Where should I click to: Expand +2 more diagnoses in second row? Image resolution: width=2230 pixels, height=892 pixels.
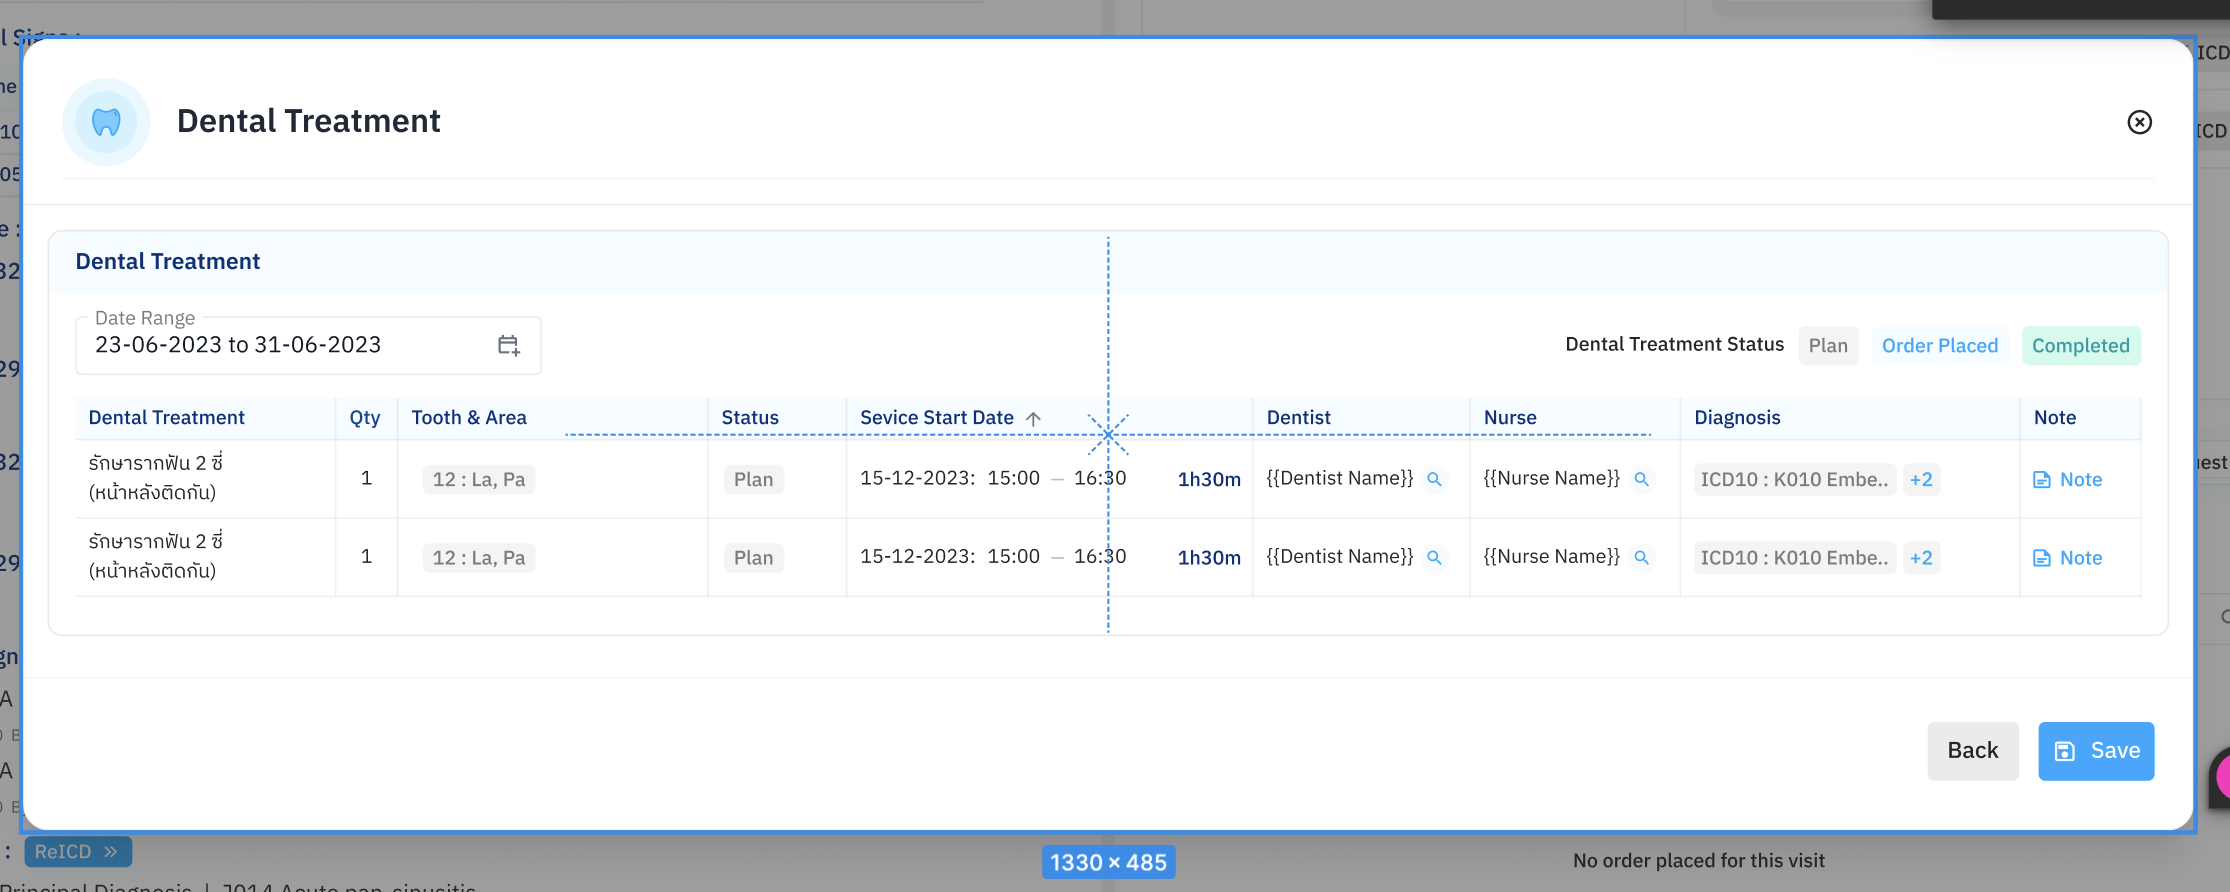[1920, 558]
